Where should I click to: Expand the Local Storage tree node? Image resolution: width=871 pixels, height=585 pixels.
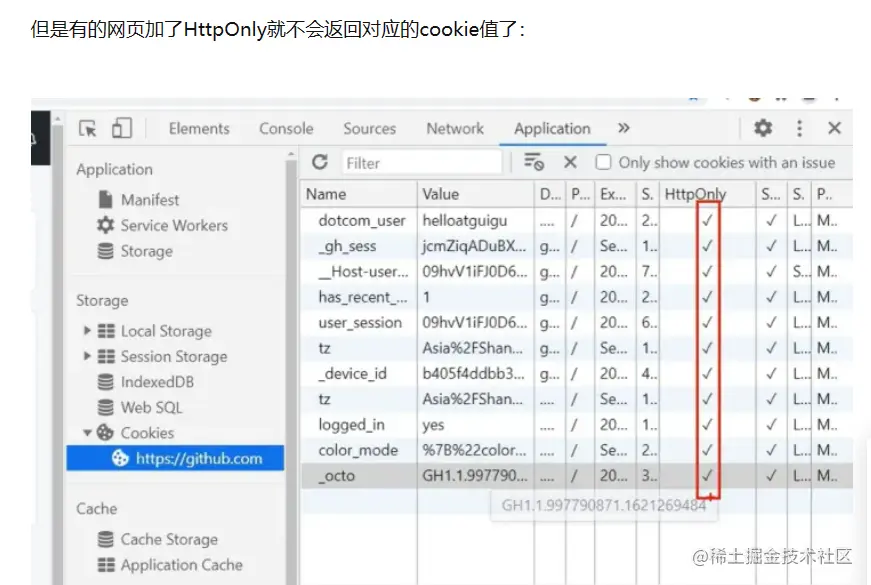click(x=87, y=331)
